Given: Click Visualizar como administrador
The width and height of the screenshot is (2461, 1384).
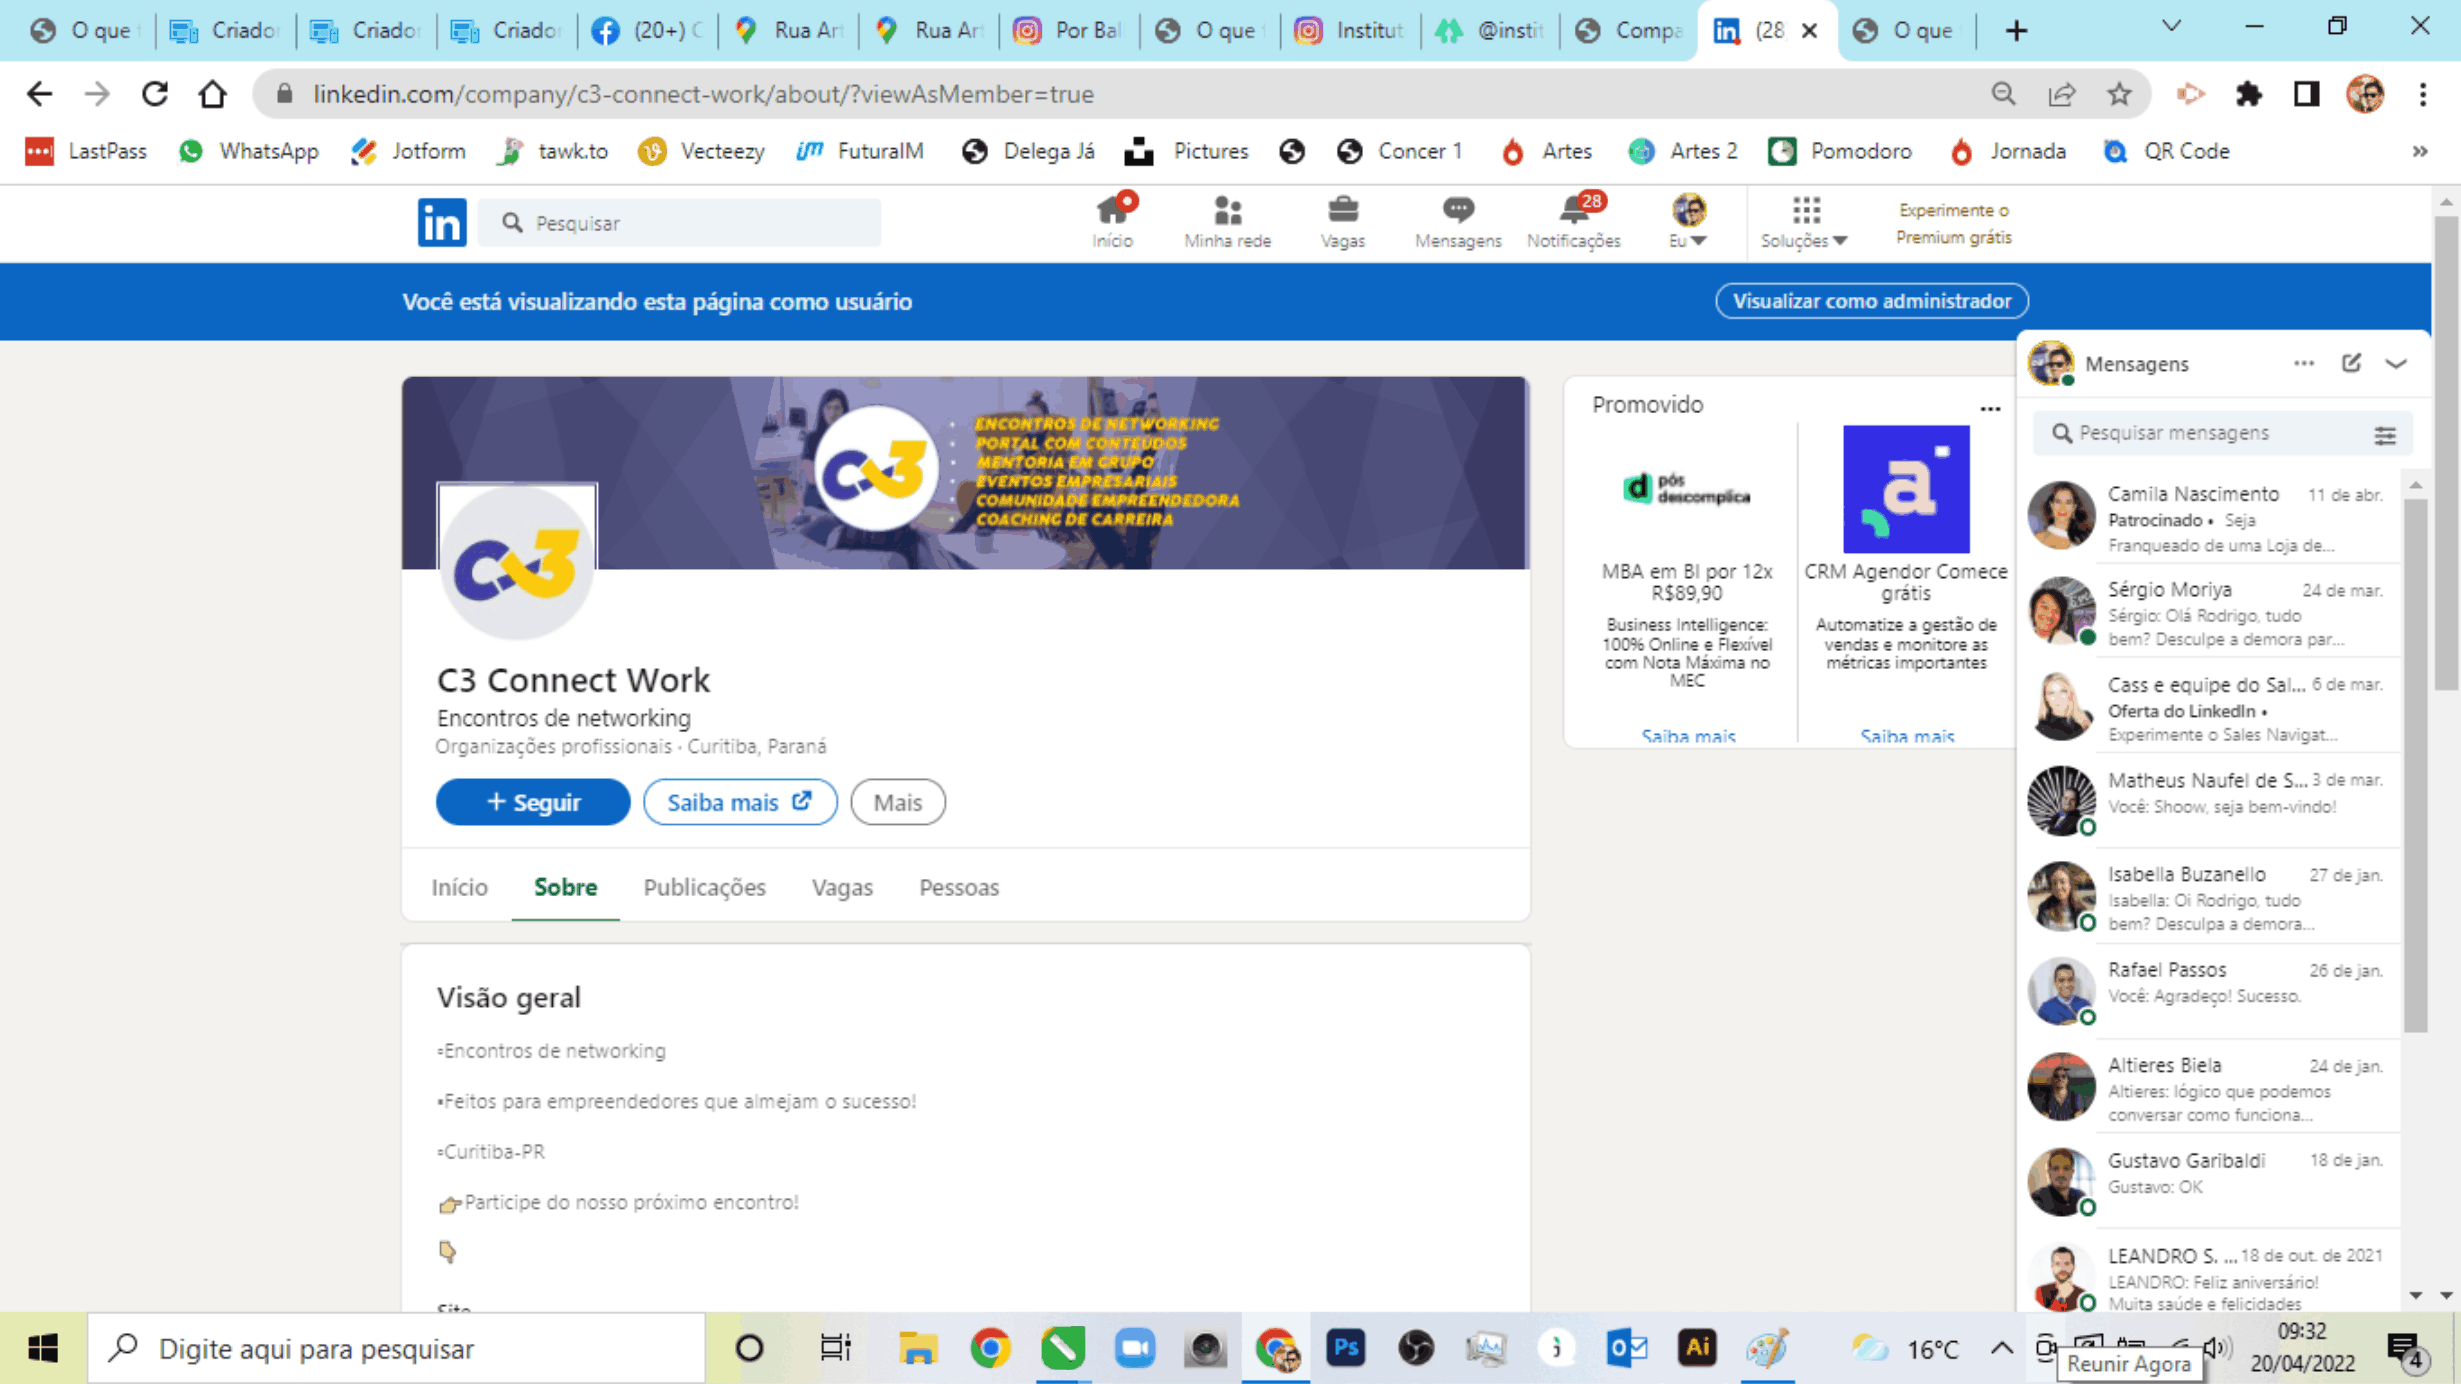Looking at the screenshot, I should click(1871, 300).
